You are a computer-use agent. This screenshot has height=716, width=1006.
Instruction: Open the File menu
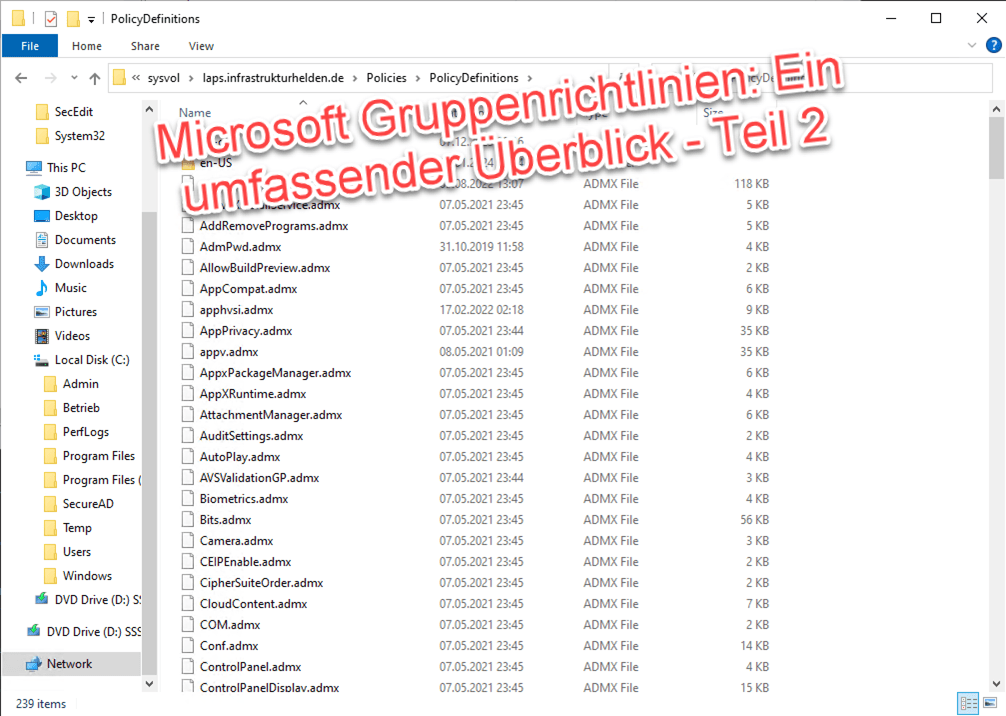coord(30,46)
